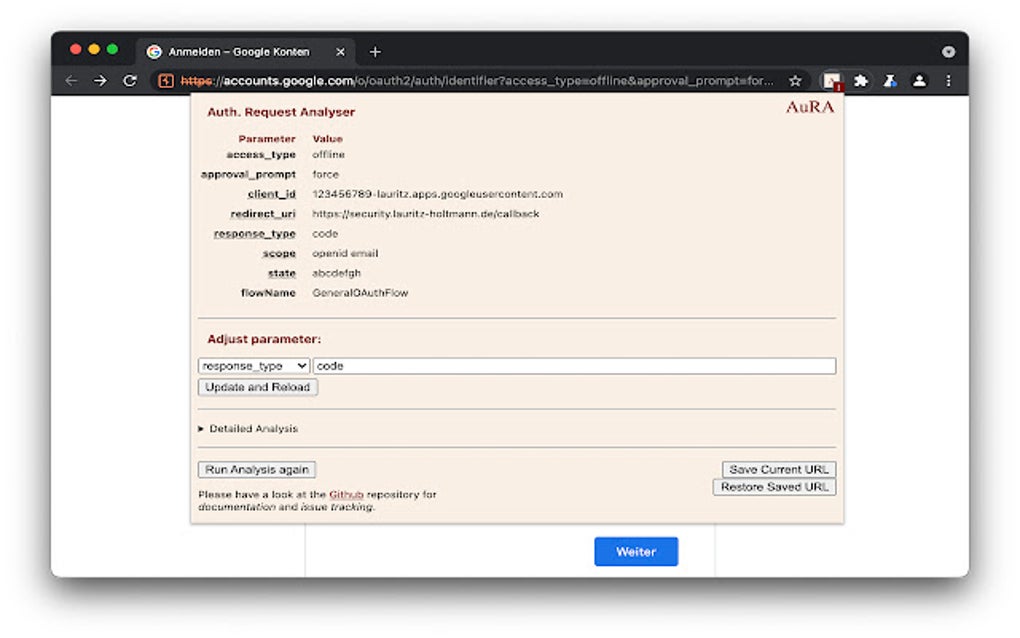The height and width of the screenshot is (638, 1020).
Task: Open the Chrome profile avatar icon
Action: point(920,80)
